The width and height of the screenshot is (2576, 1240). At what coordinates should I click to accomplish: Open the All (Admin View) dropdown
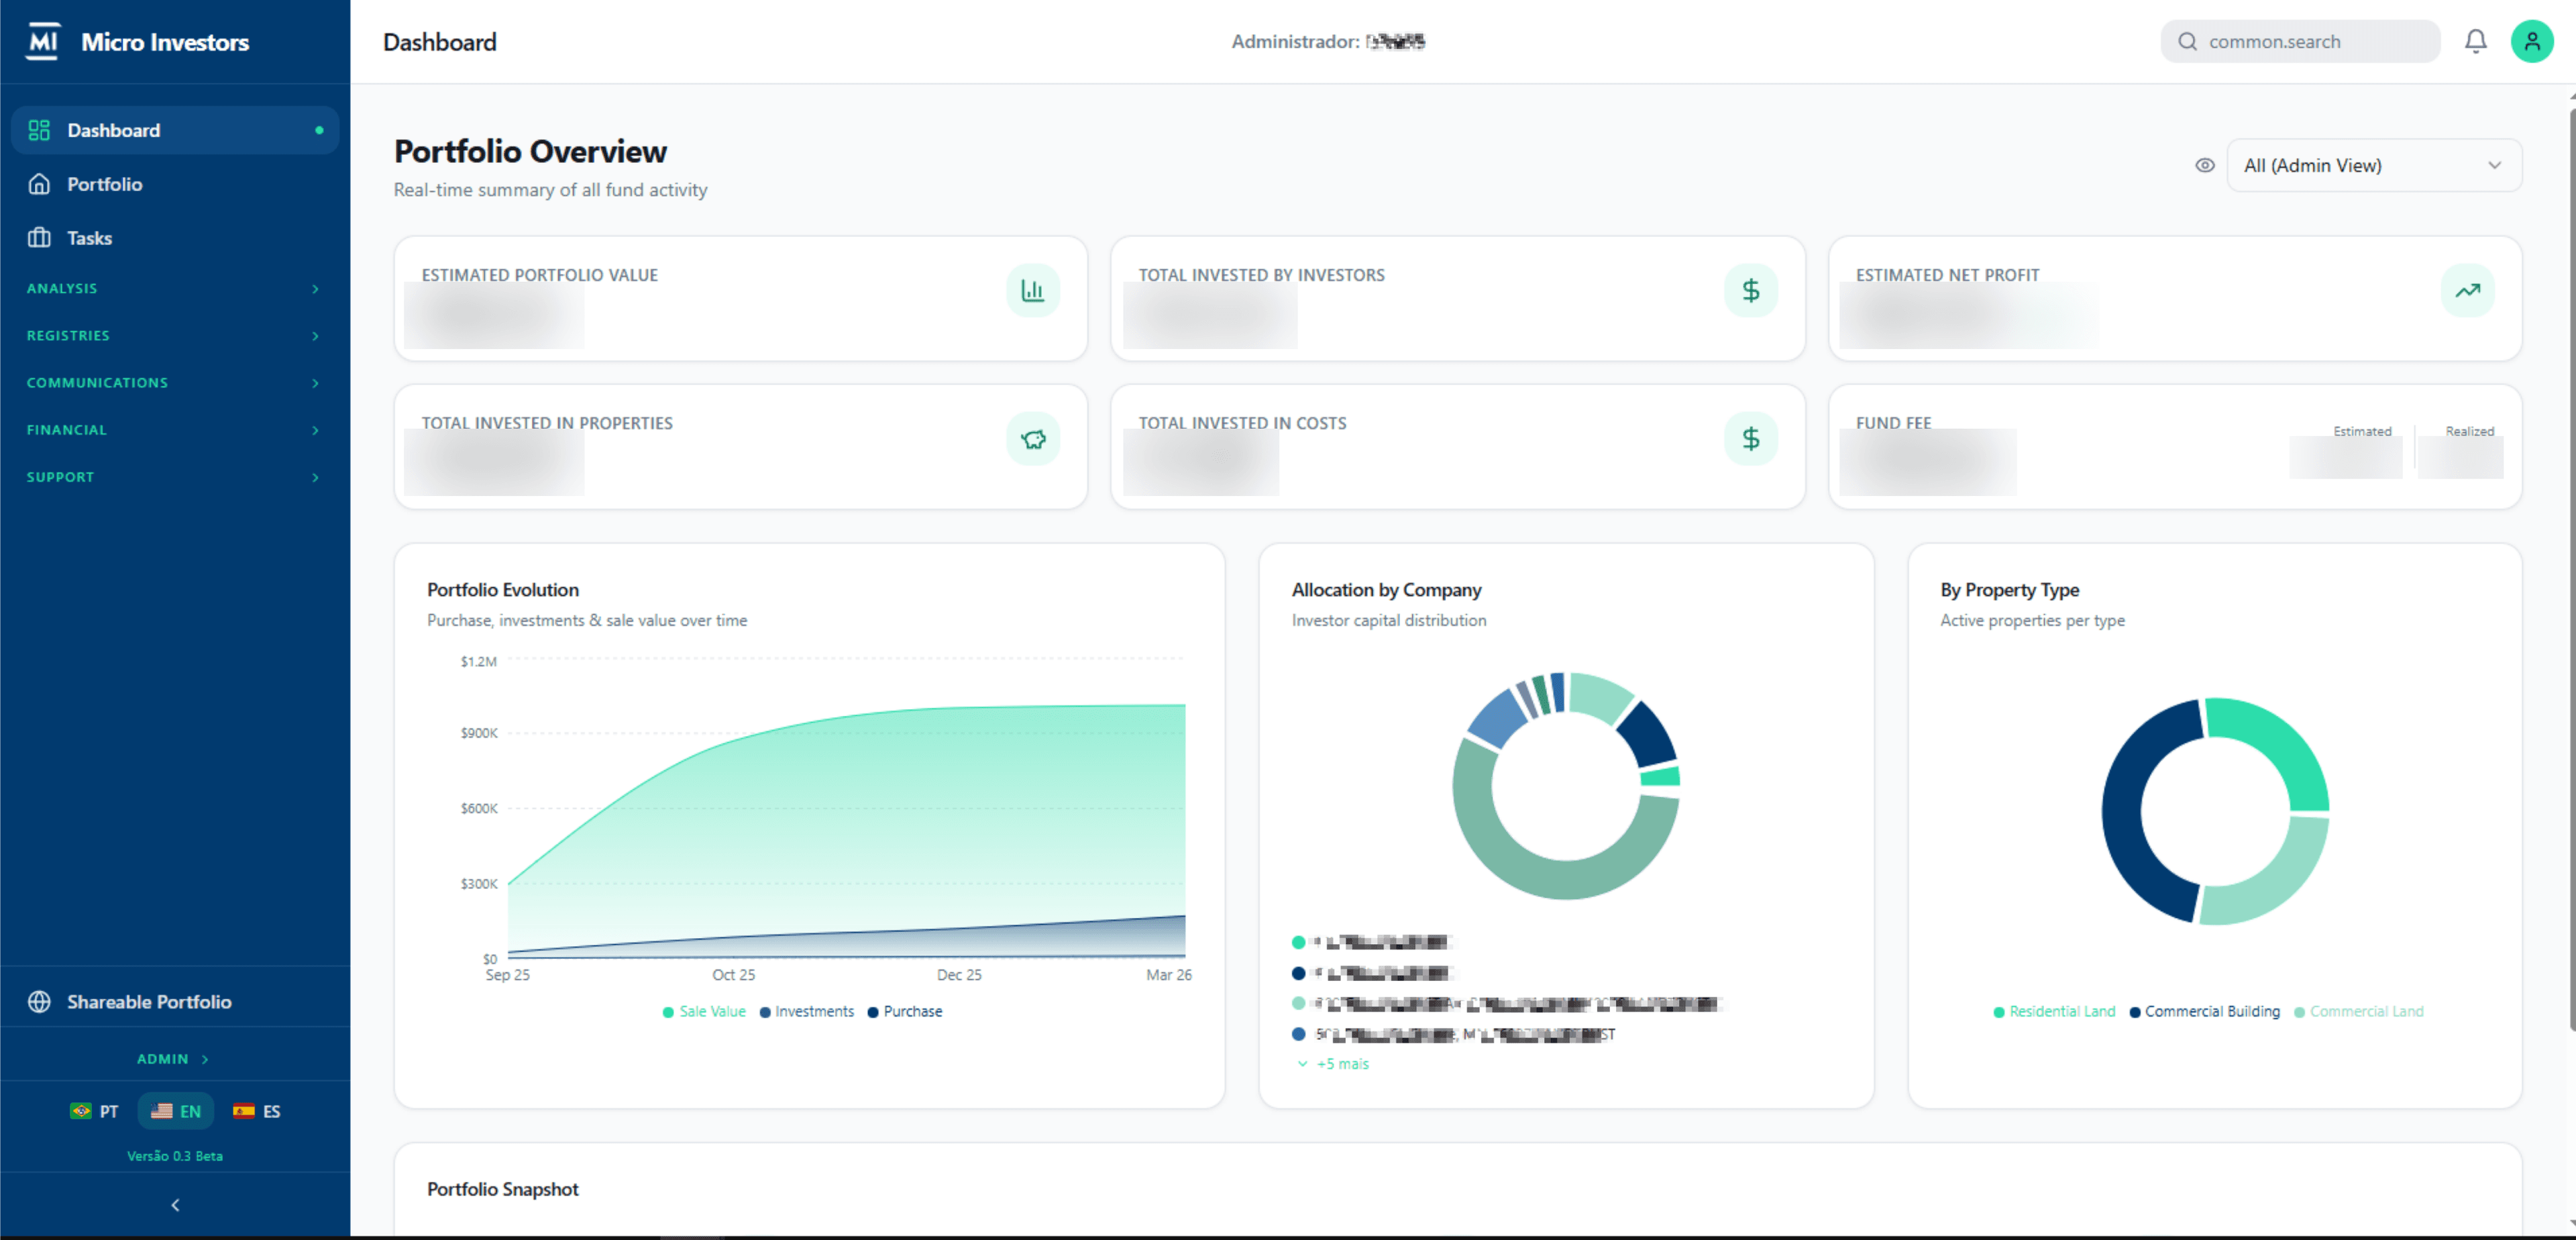pos(2373,165)
